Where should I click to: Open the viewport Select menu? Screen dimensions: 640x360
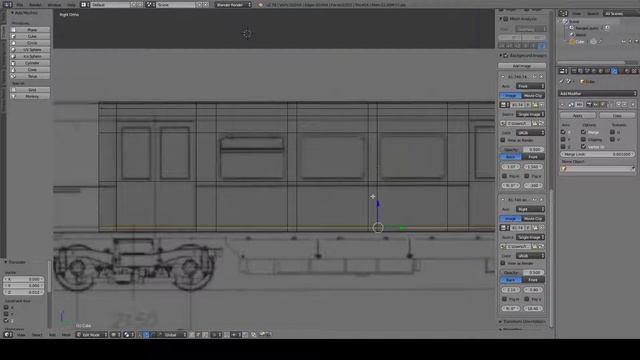coord(37,335)
